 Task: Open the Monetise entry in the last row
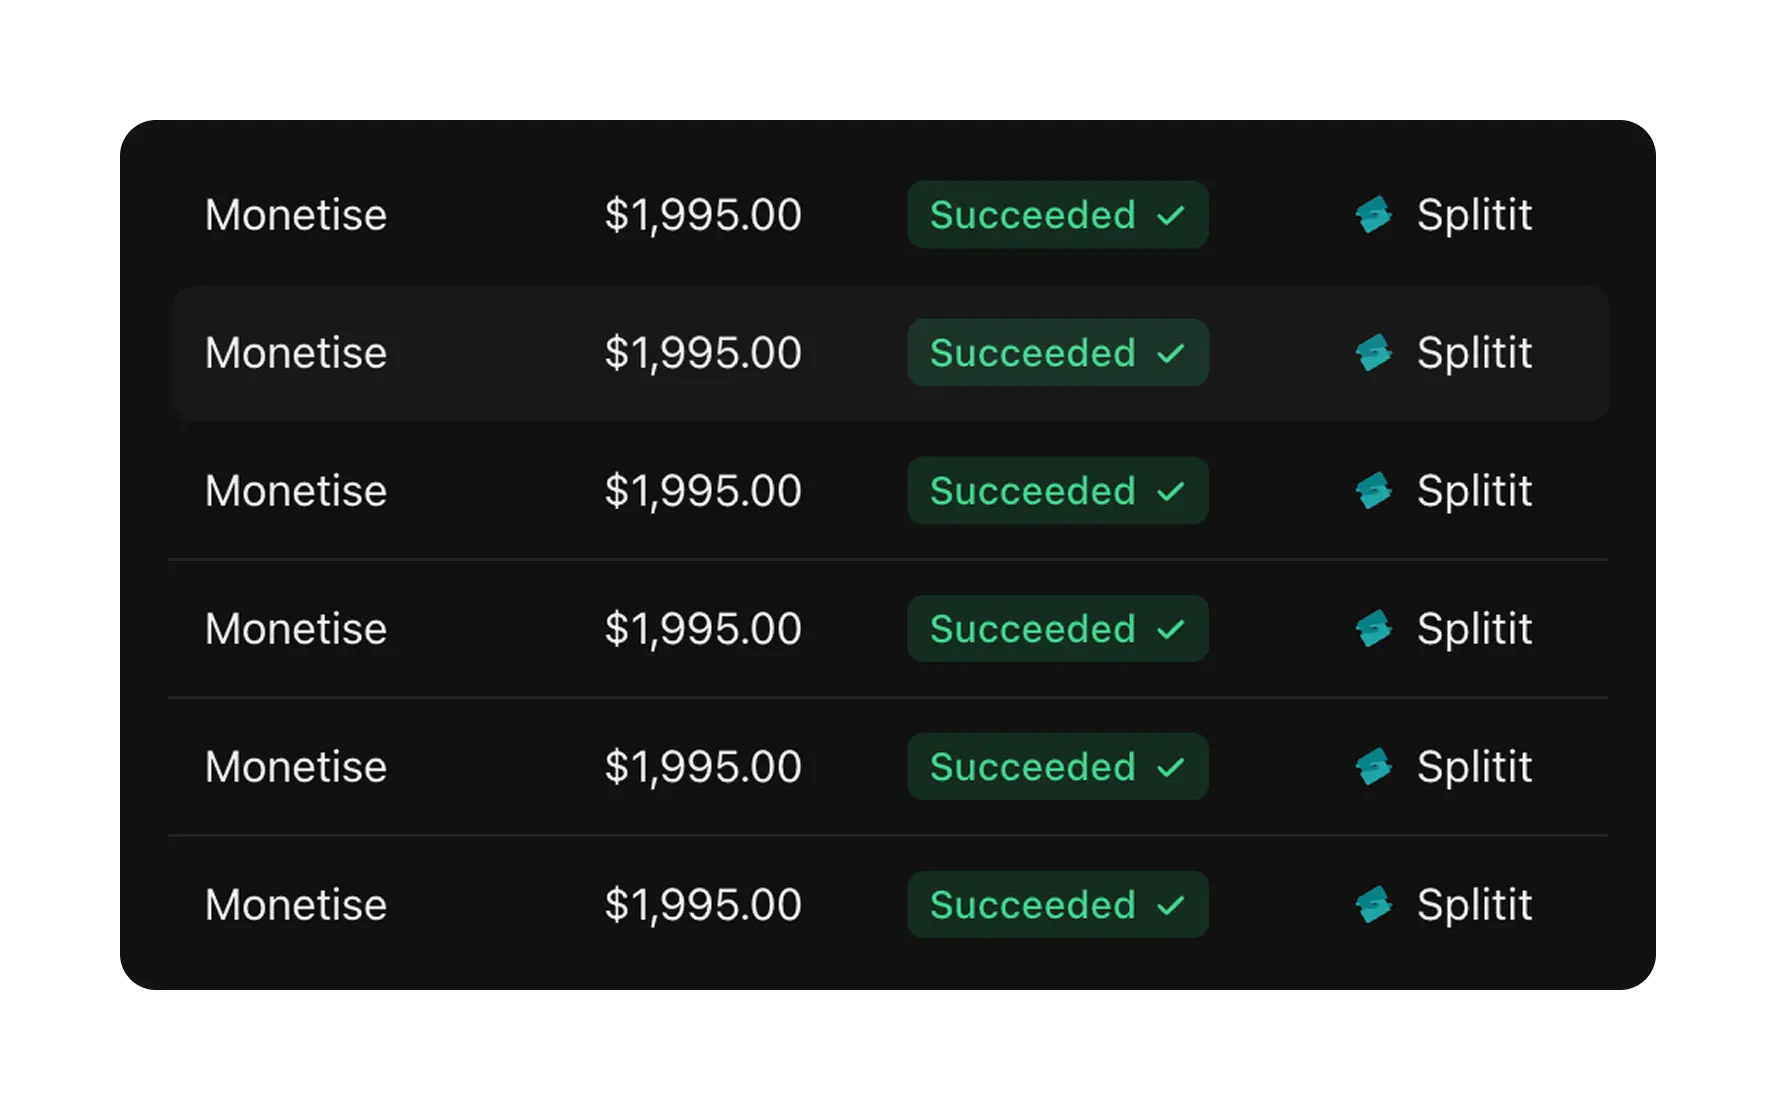click(x=296, y=905)
